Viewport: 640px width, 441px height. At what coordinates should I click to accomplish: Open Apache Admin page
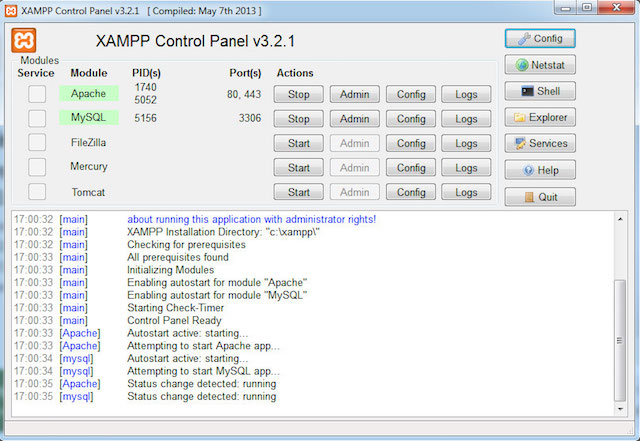[355, 94]
